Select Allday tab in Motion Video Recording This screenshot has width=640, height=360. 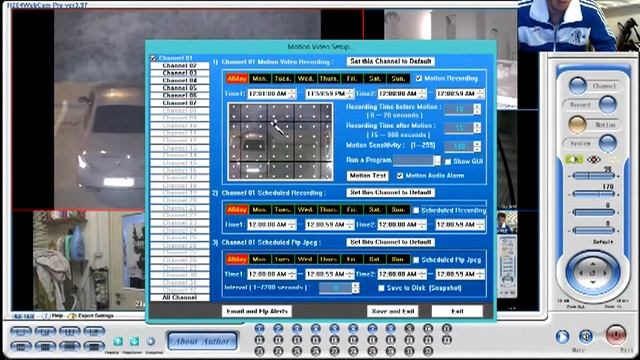click(x=237, y=78)
